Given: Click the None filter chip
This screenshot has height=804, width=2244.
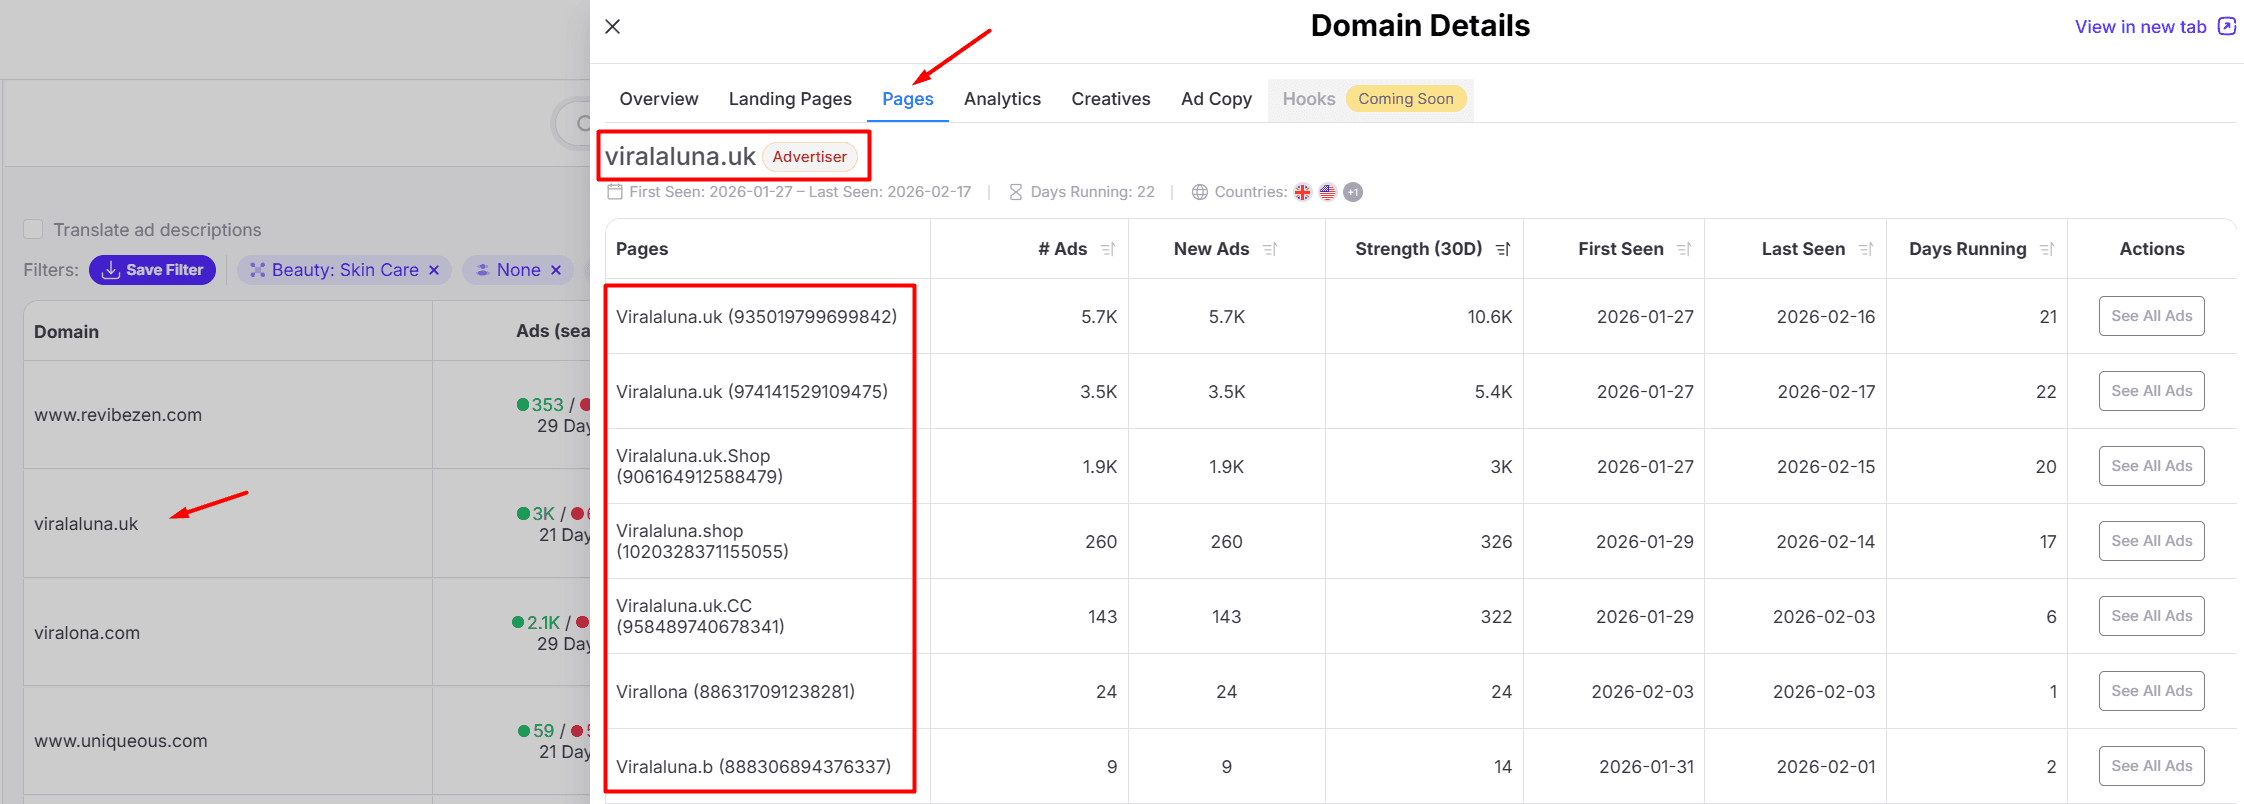Looking at the screenshot, I should 518,270.
